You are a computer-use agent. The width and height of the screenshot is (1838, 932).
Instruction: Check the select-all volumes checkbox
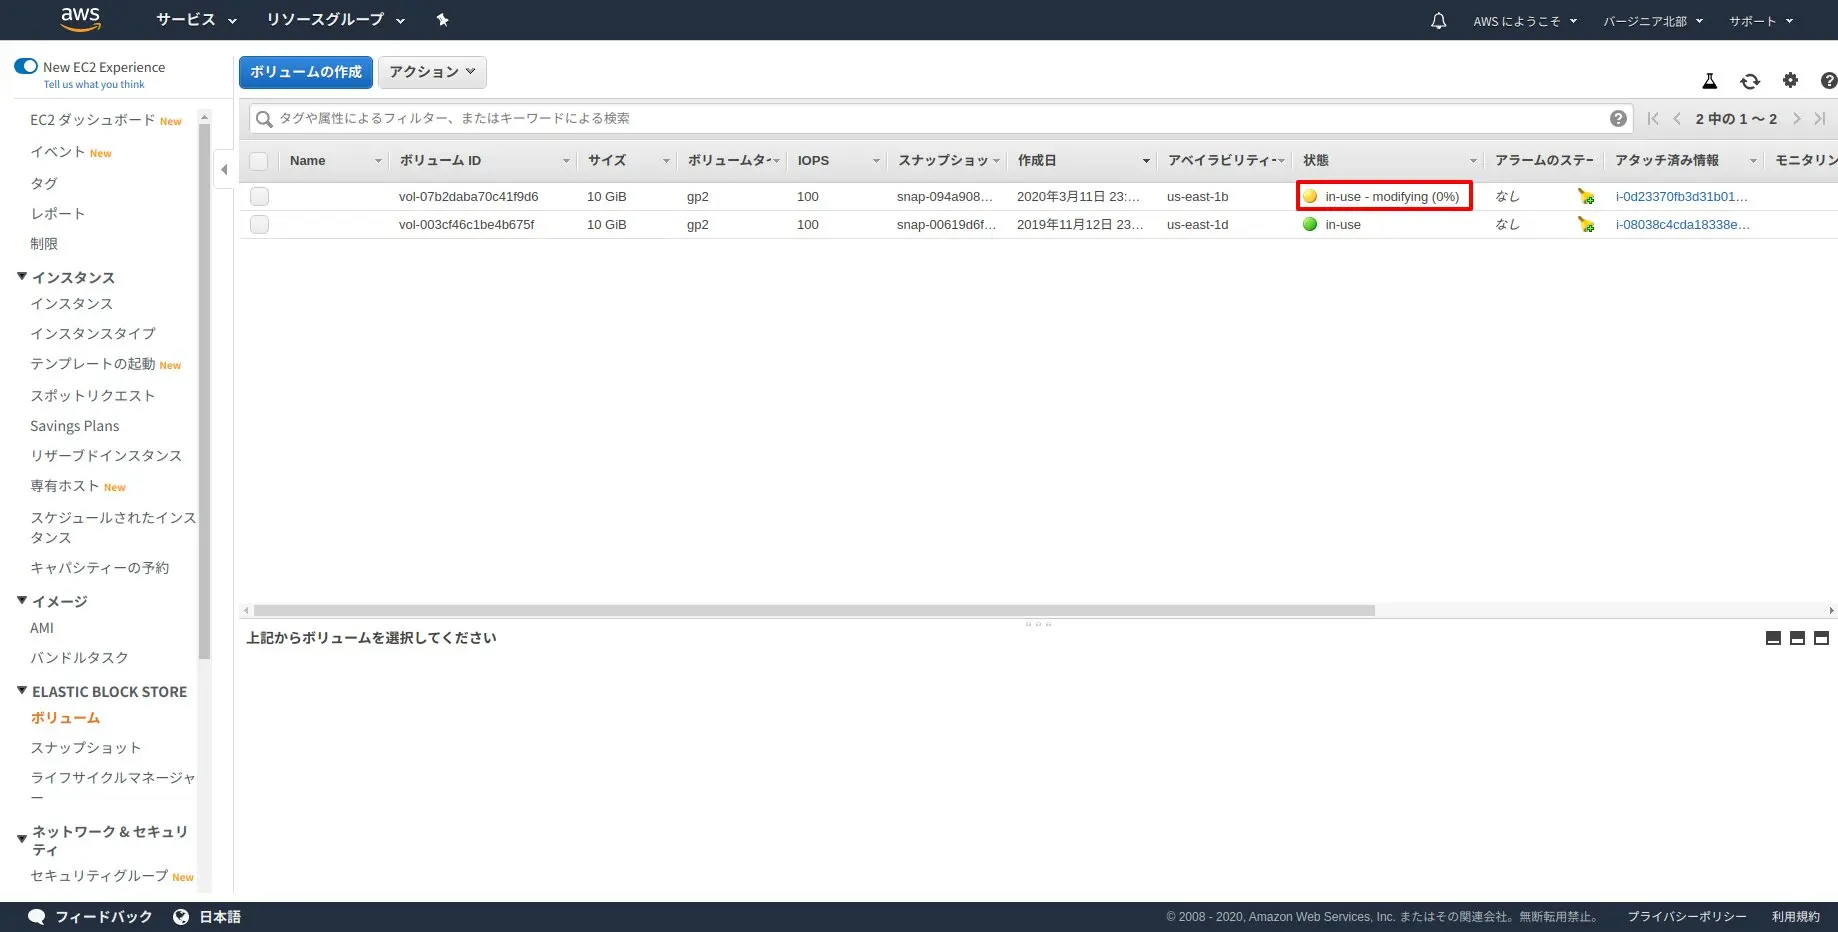(259, 161)
